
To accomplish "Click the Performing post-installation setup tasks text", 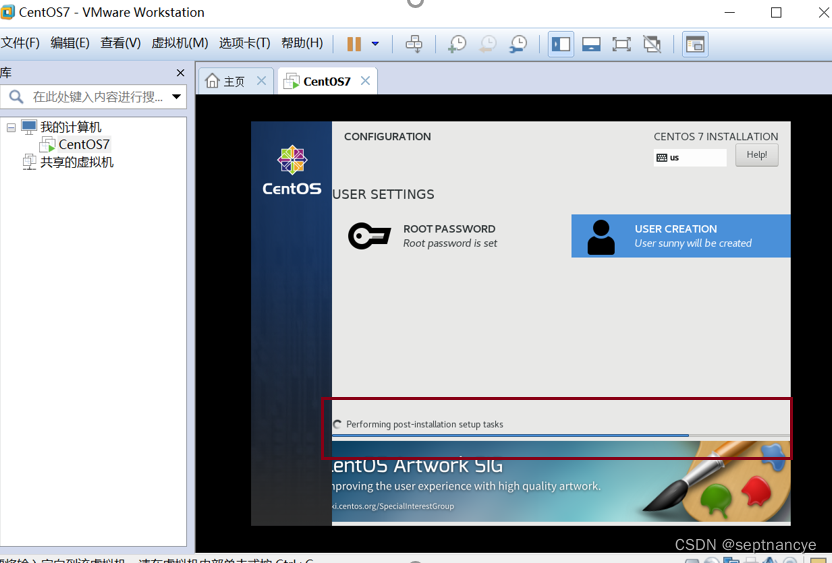I will [424, 425].
